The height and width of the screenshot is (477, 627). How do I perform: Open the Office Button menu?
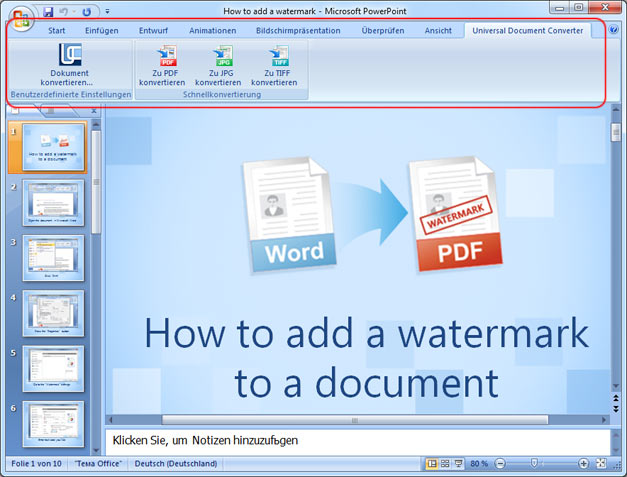[x=21, y=18]
